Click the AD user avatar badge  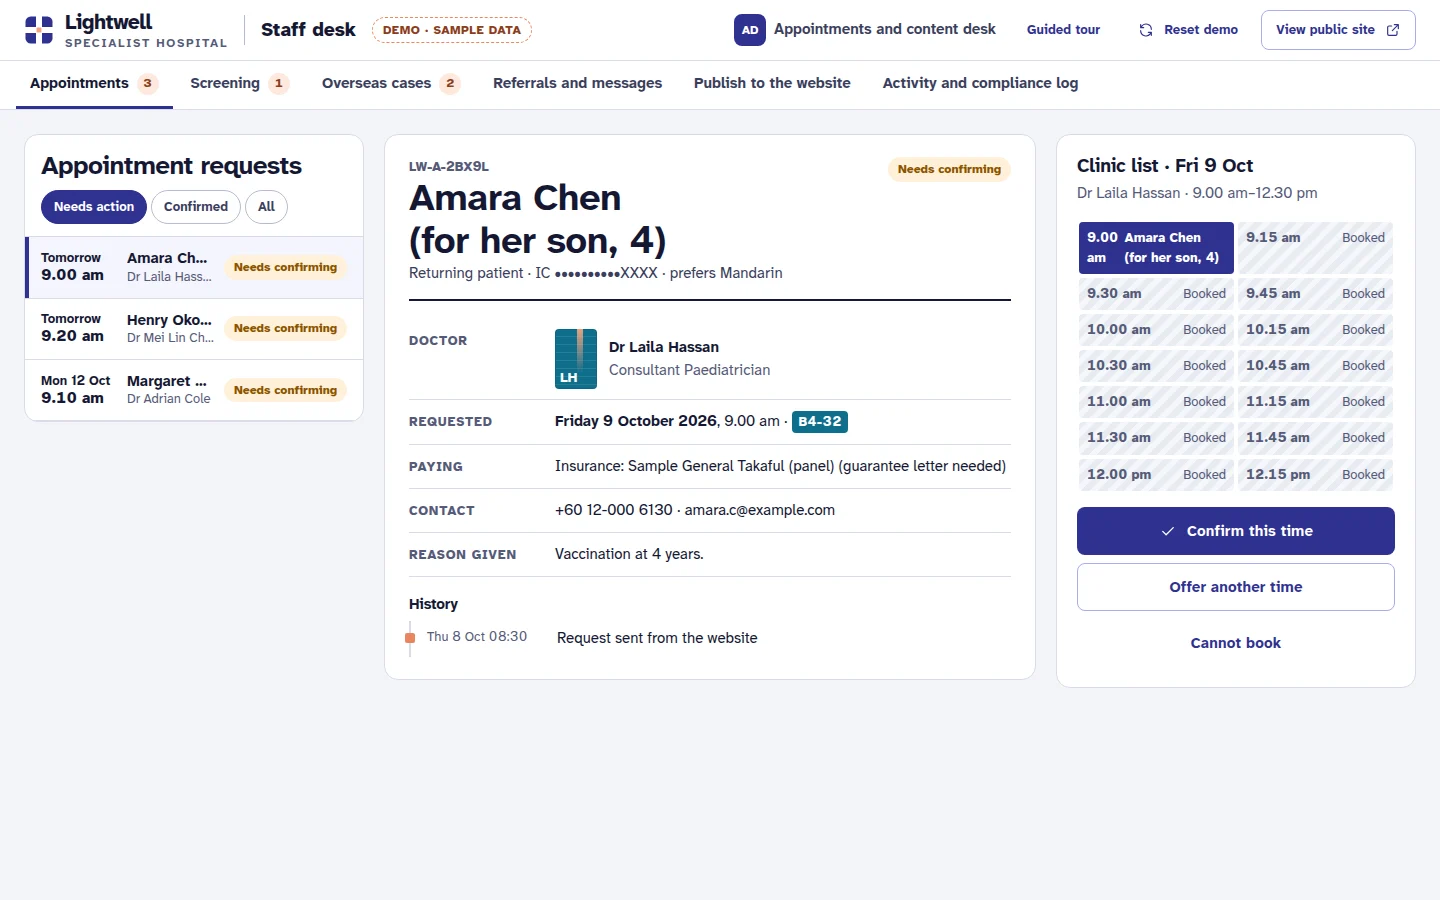click(750, 30)
